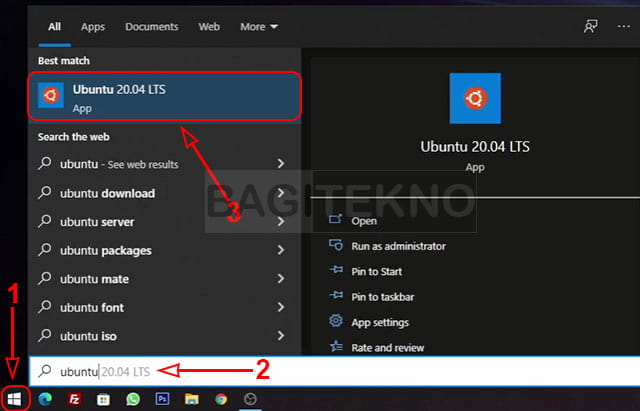This screenshot has width=640, height=411.
Task: Choose Run as administrator
Action: point(398,246)
